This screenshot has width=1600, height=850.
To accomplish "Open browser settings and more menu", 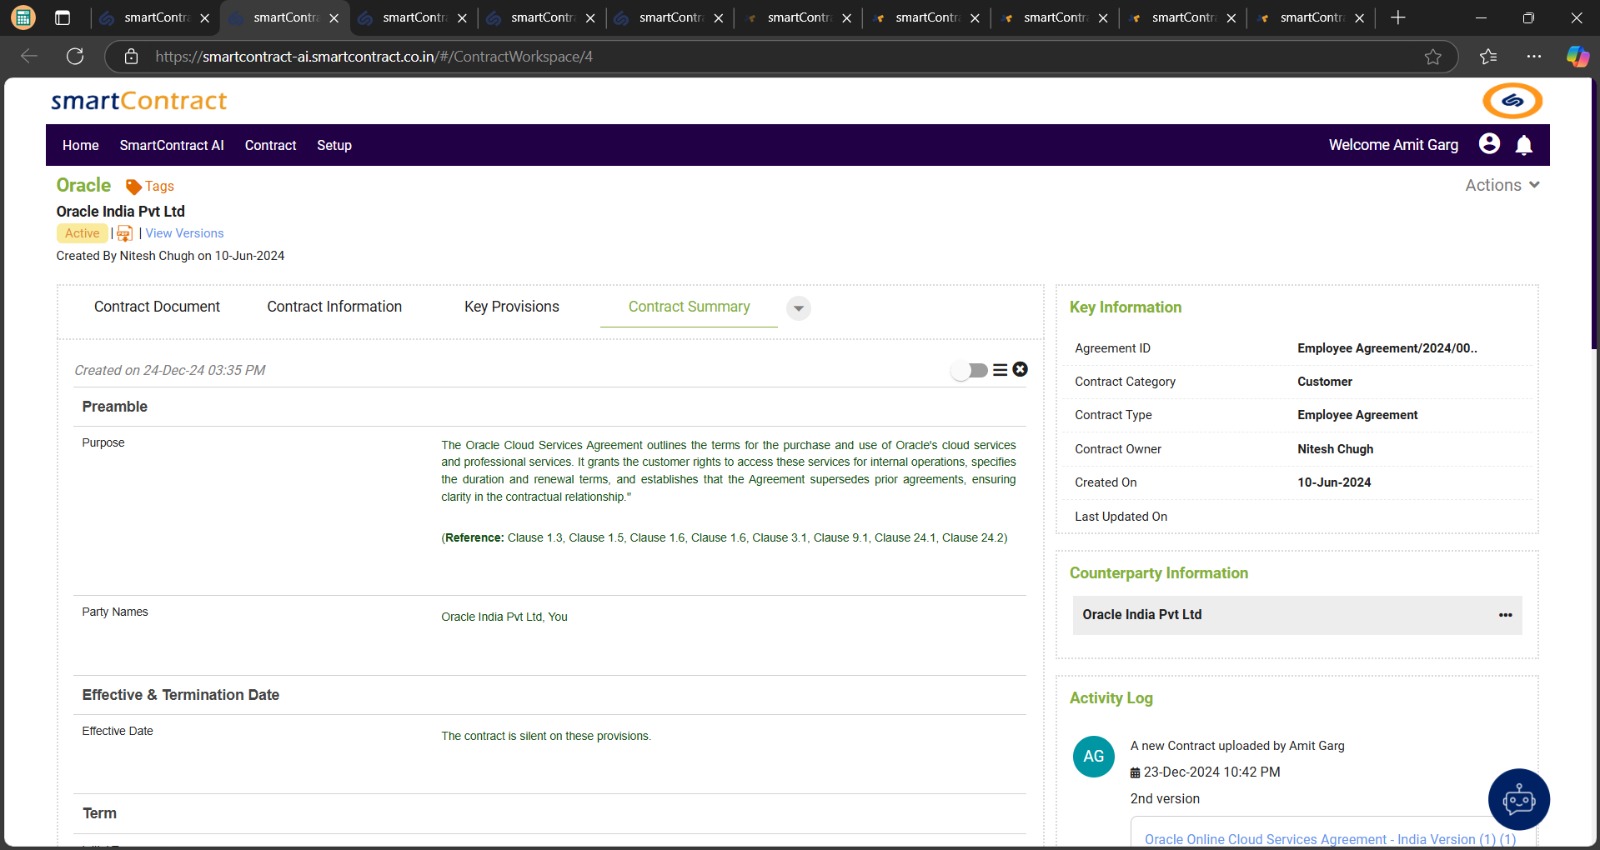I will click(1534, 56).
